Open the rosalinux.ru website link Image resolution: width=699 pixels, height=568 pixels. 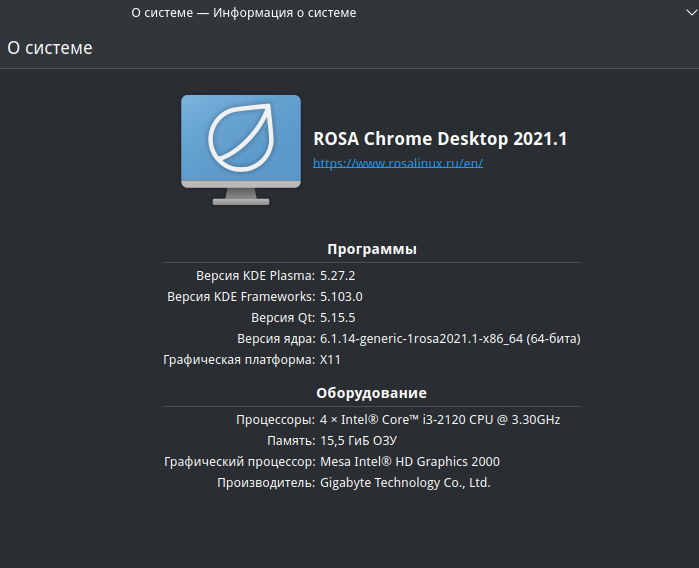[x=398, y=163]
